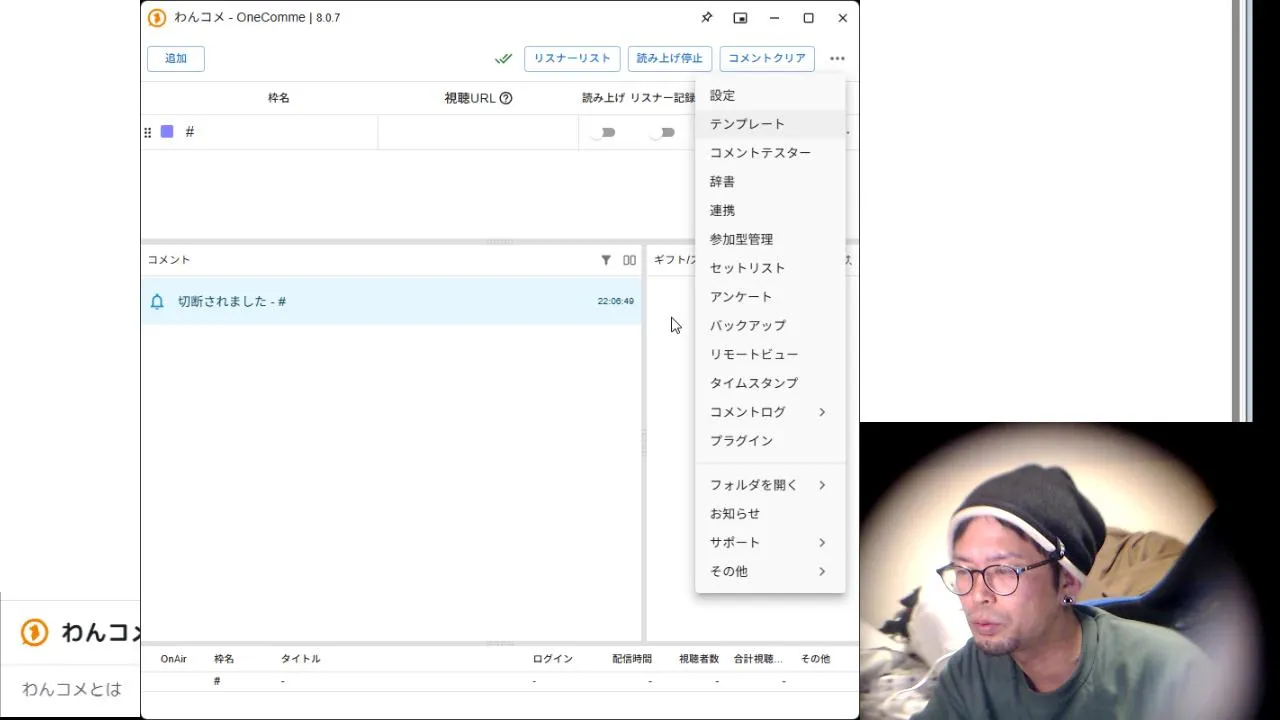This screenshot has height=720, width=1280.
Task: Open プラグイン from the menu
Action: pyautogui.click(x=770, y=441)
